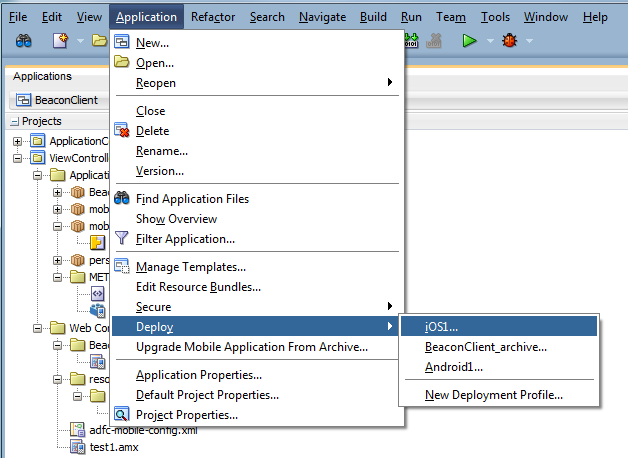Click the binoculars search icon in toolbar
628x458 pixels.
tap(24, 41)
